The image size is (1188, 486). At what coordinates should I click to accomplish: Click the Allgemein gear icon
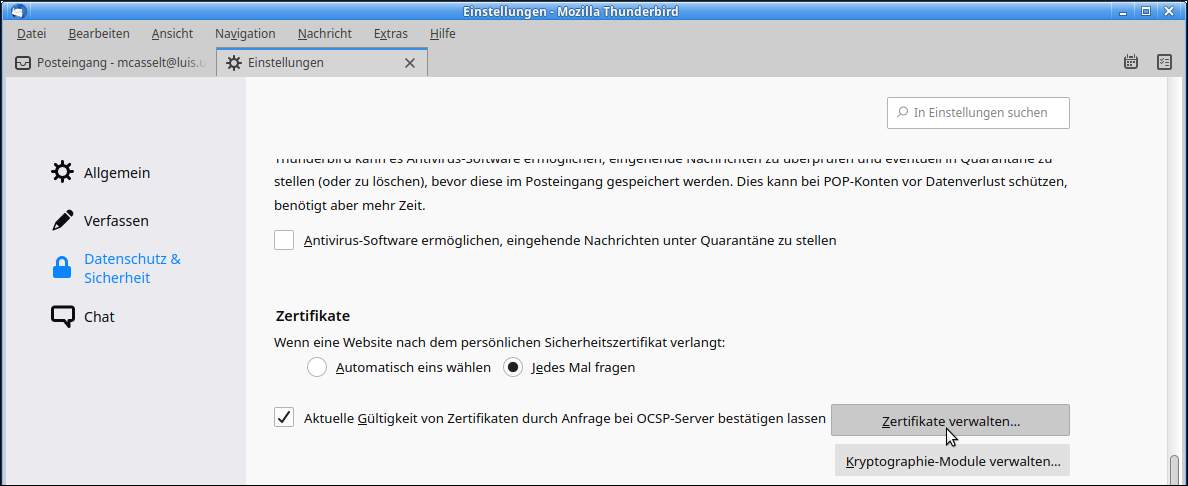[63, 172]
